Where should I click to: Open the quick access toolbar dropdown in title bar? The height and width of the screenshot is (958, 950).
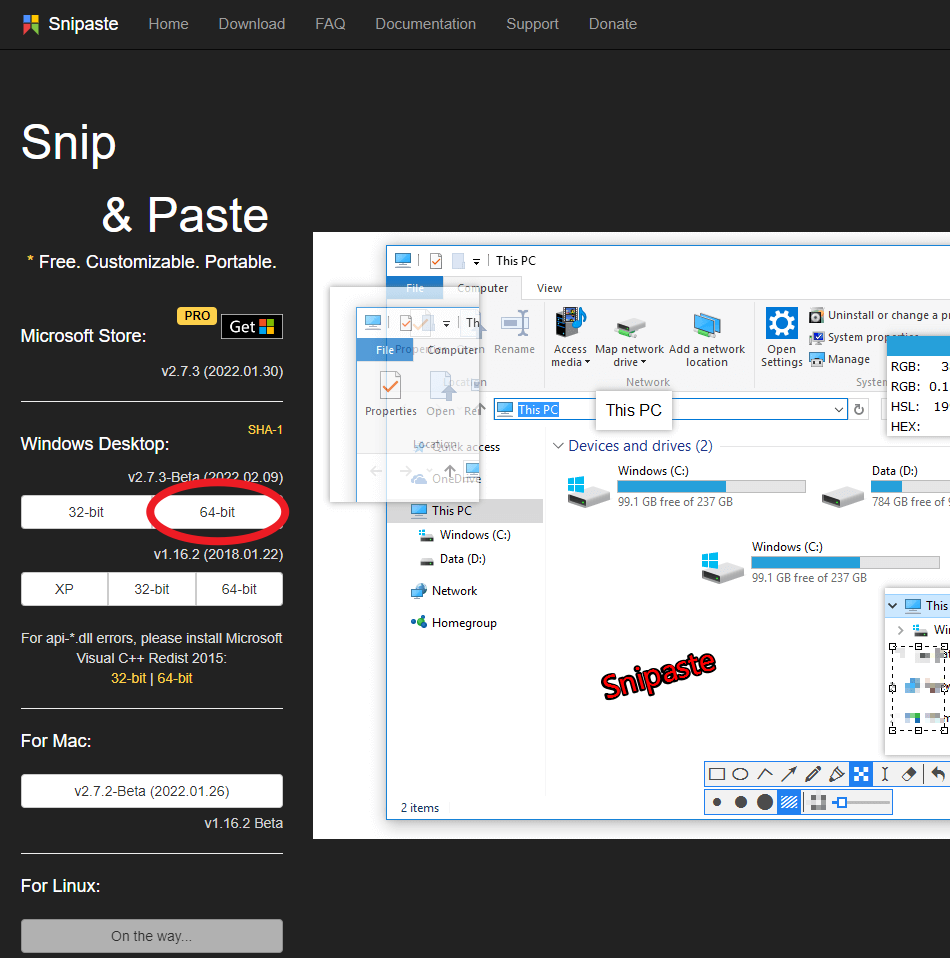tap(476, 261)
